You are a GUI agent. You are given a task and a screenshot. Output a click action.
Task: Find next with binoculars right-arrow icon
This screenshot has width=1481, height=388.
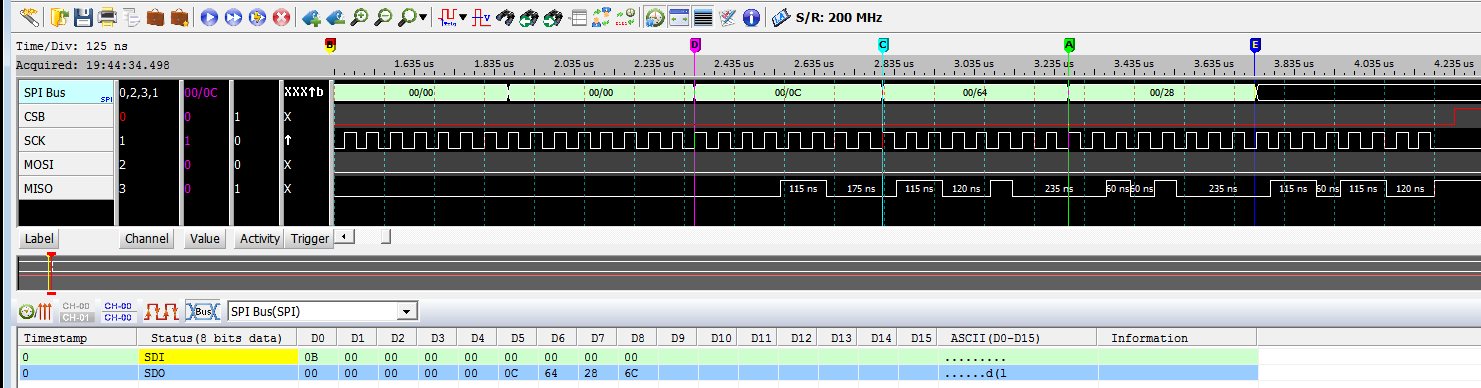coord(553,17)
